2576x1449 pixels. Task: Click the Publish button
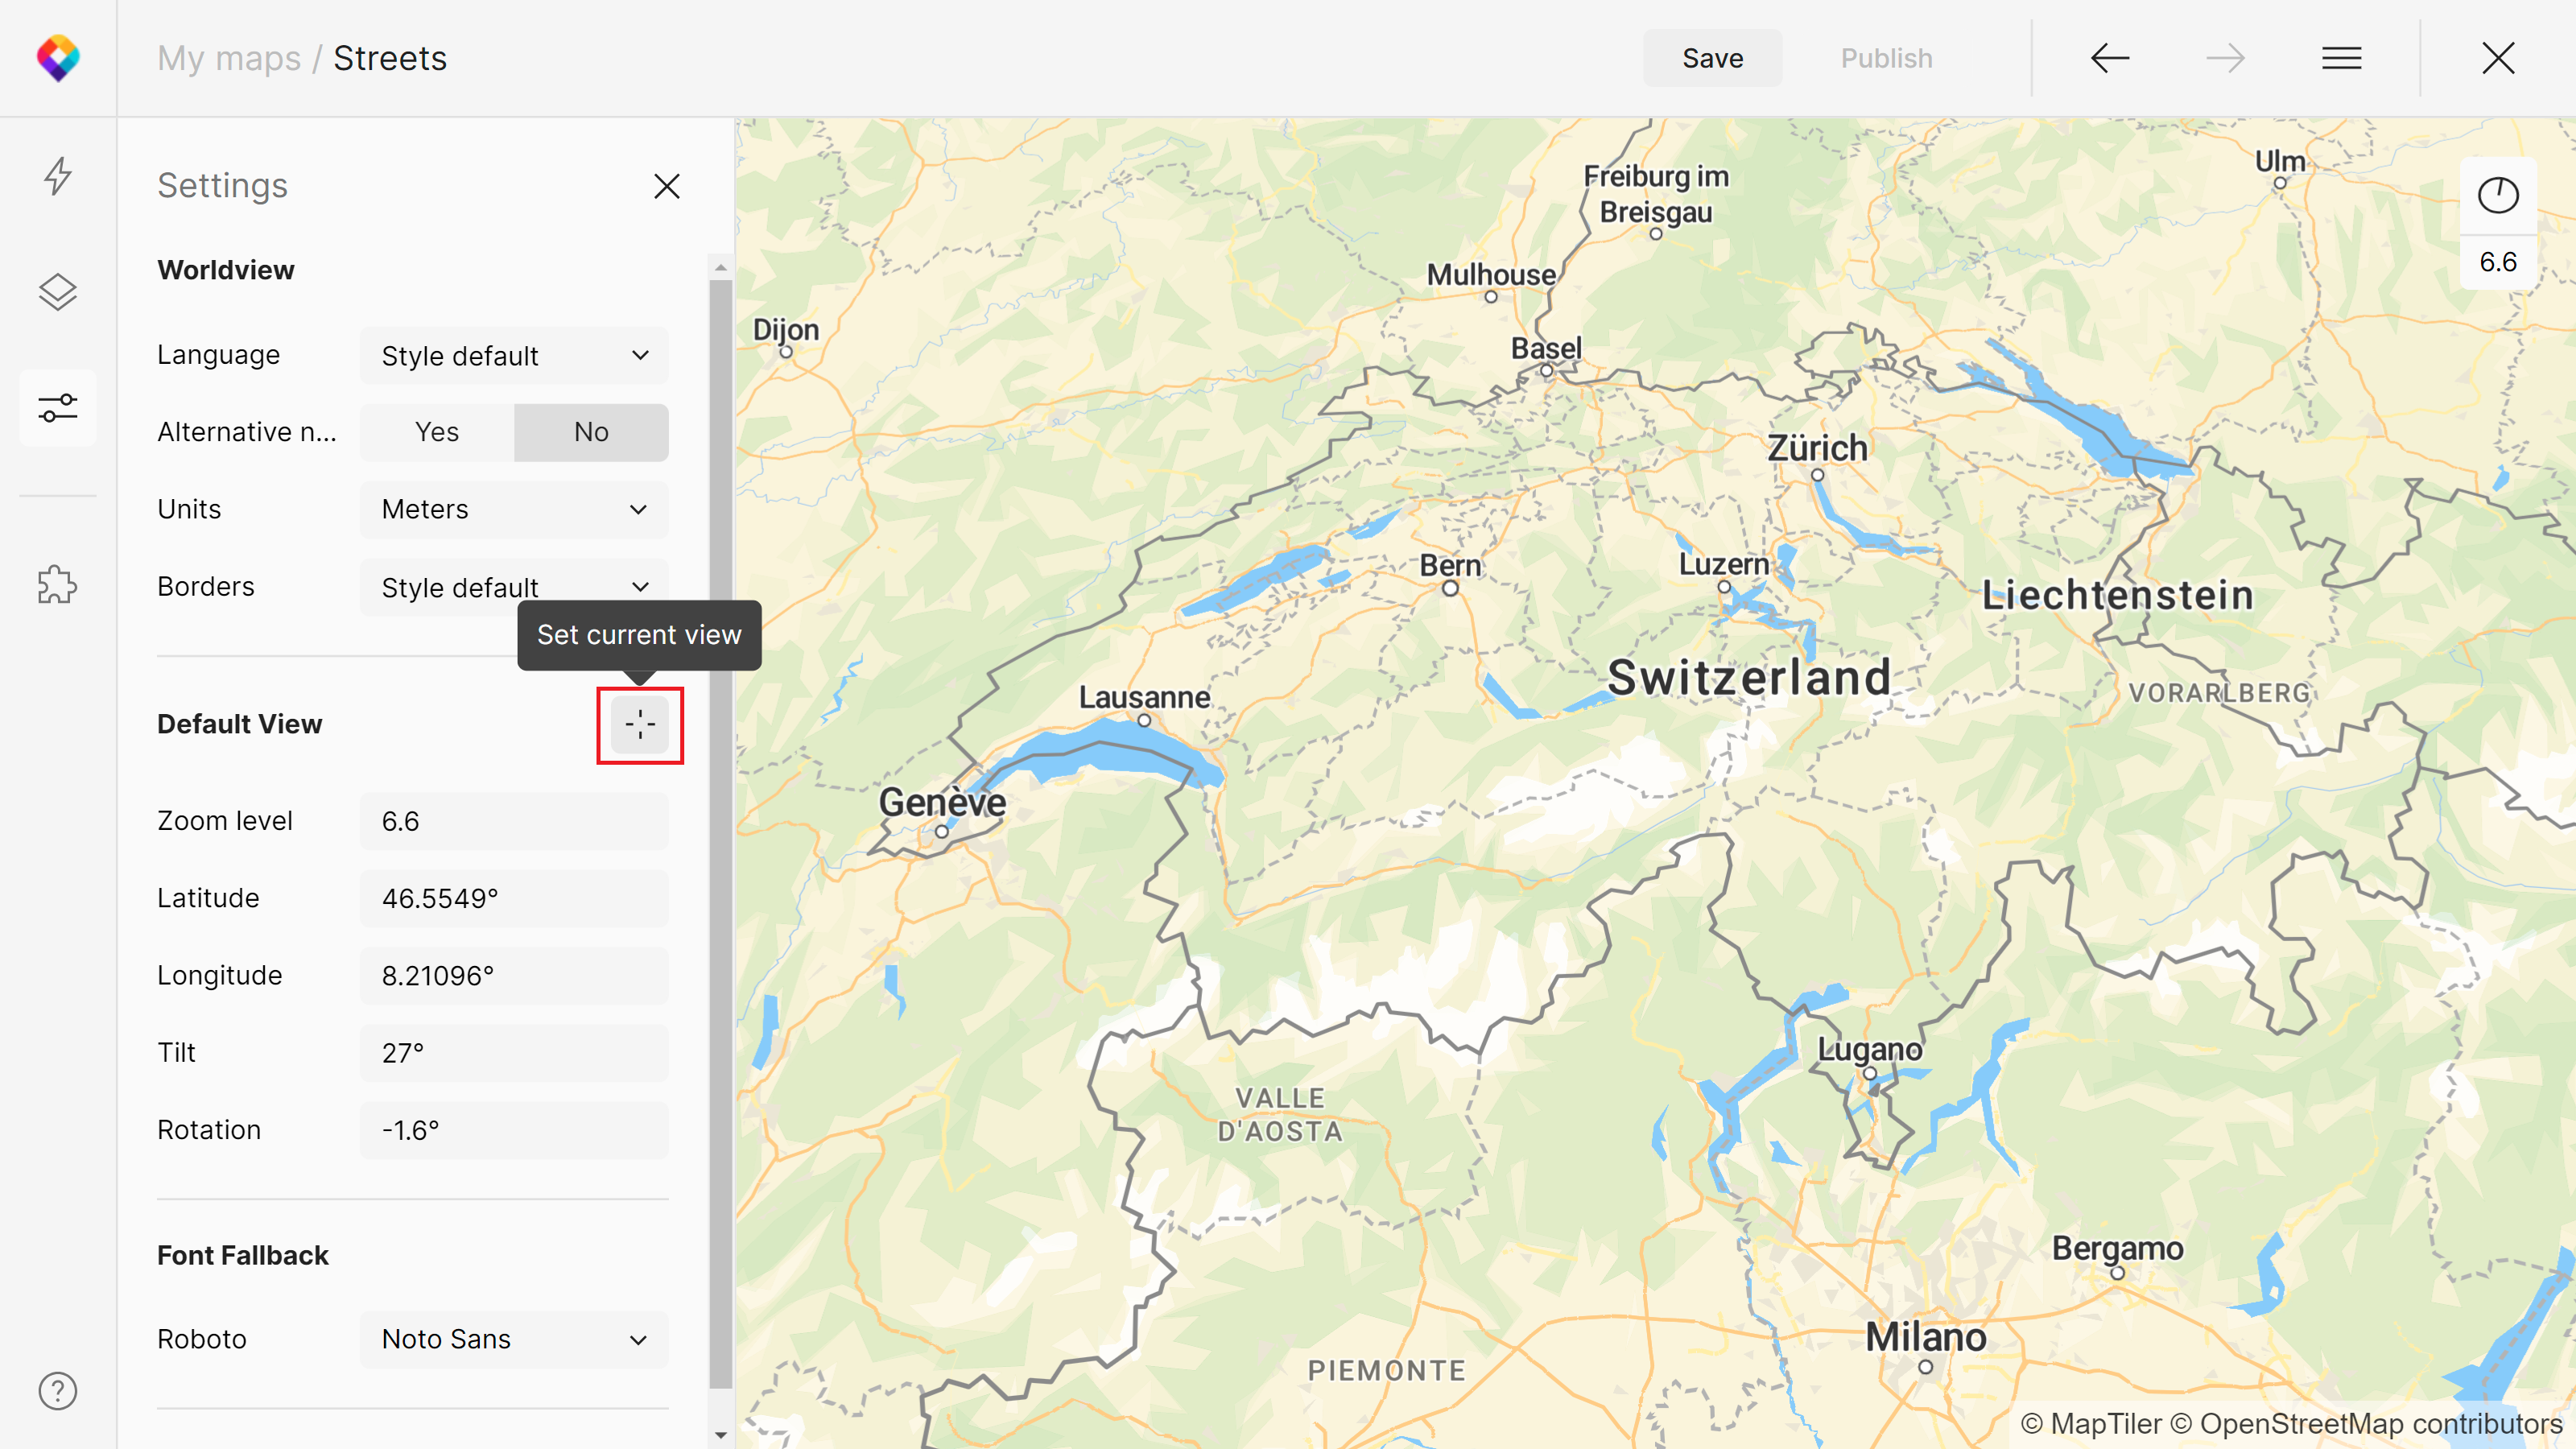(1886, 58)
